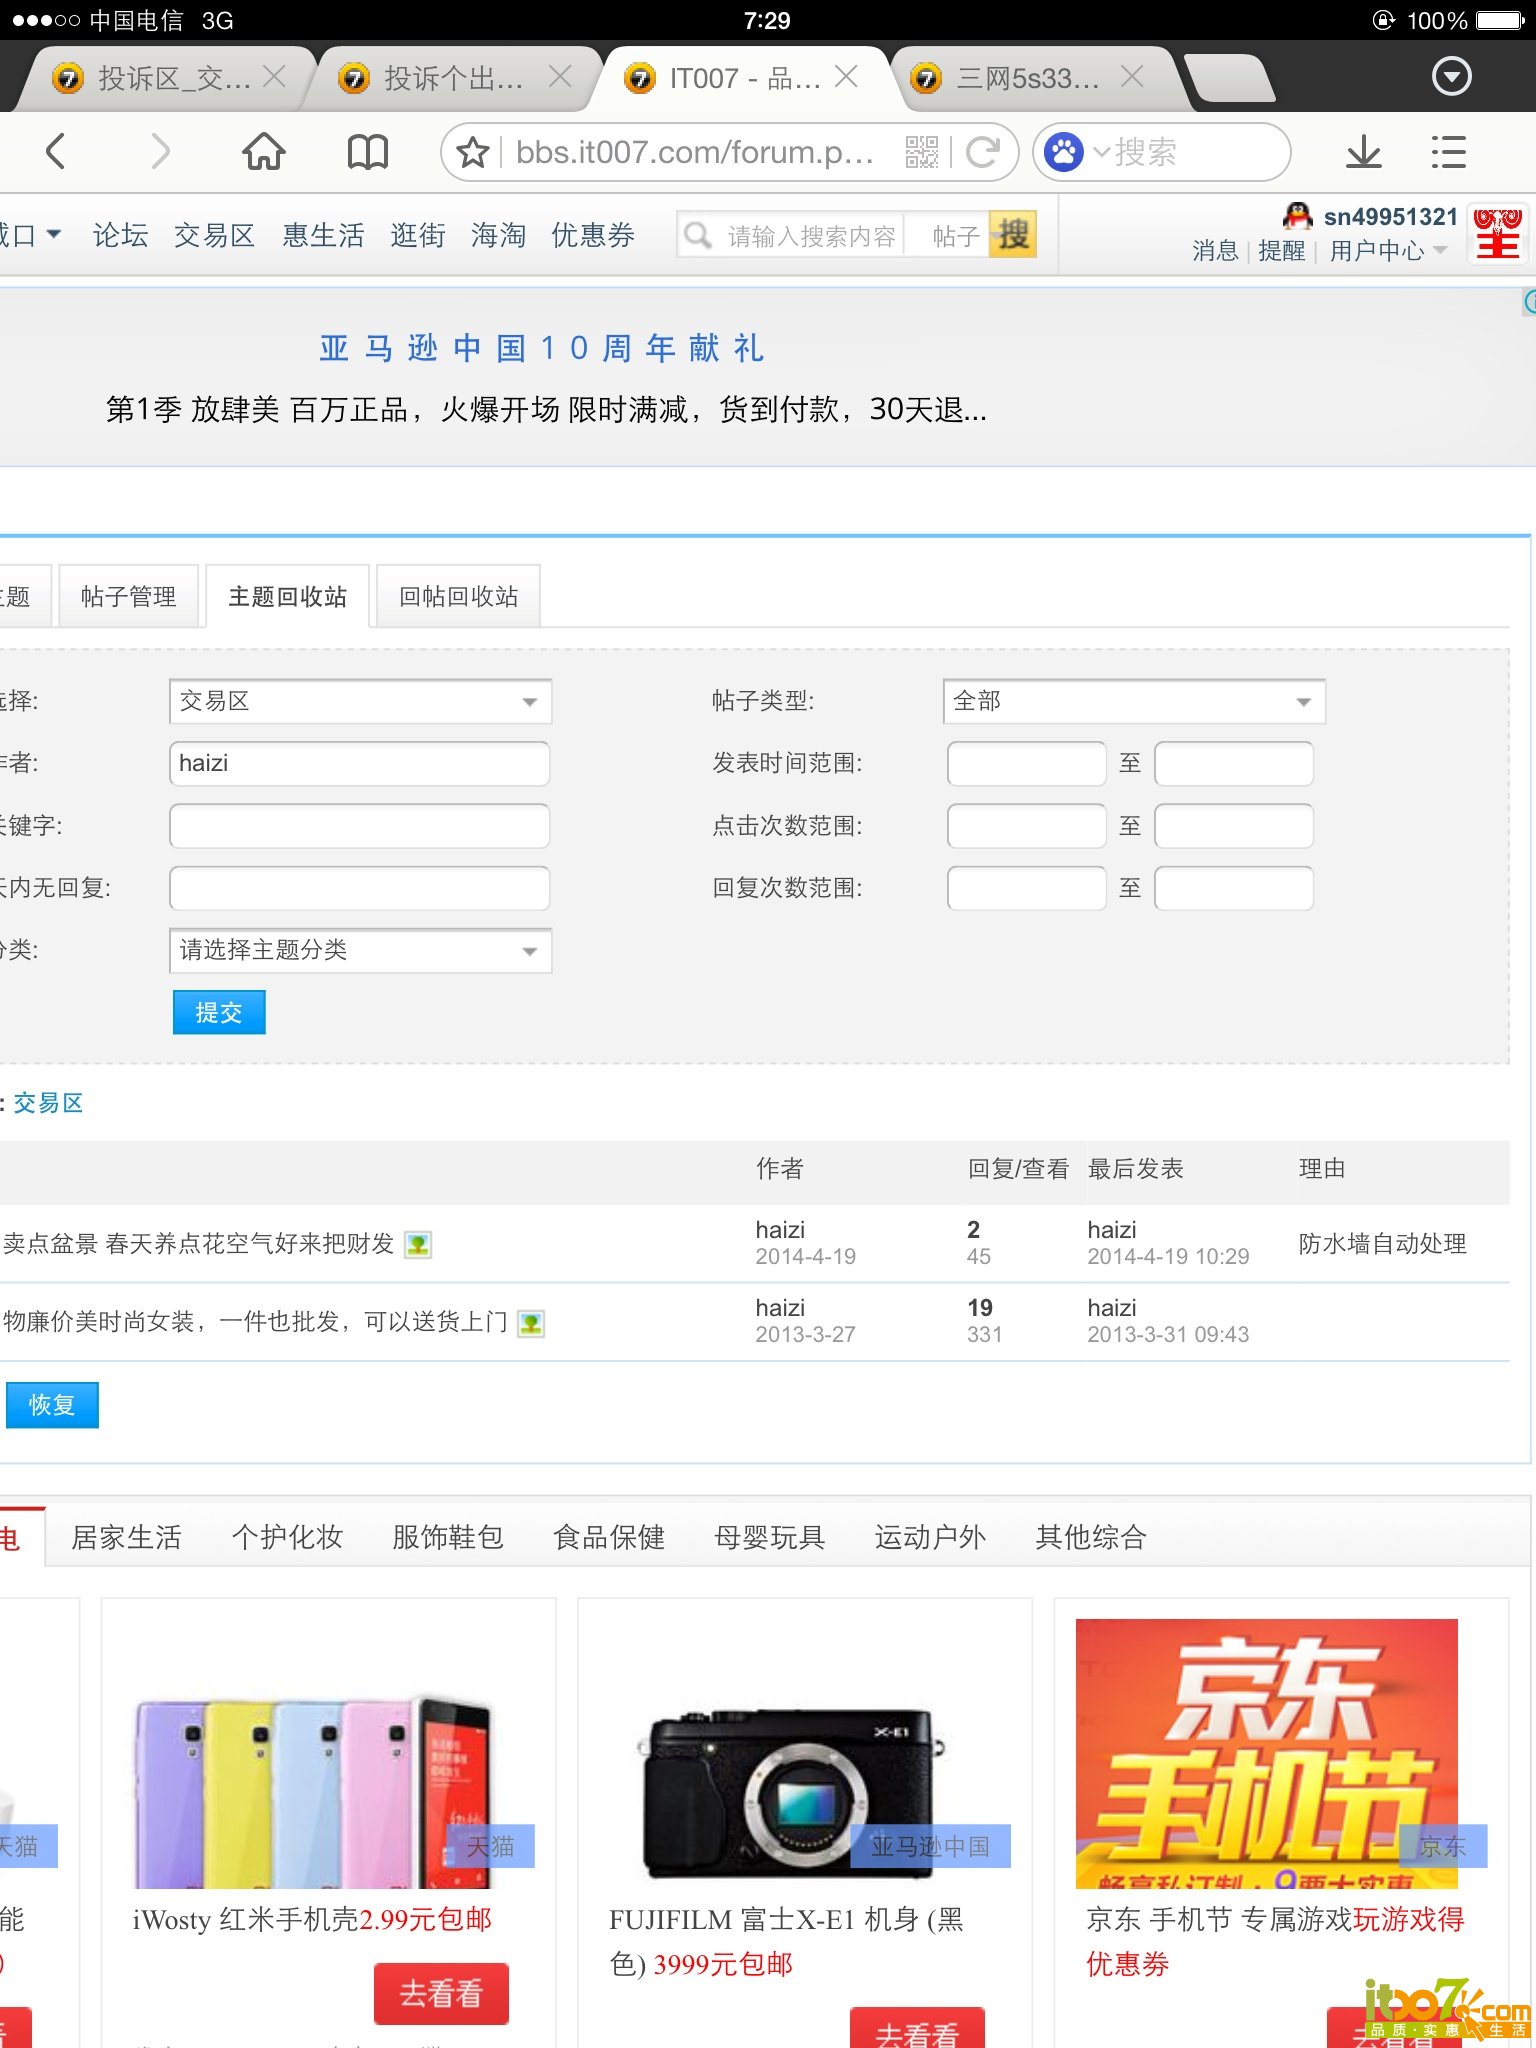Open the 海淘 navigation item
The image size is (1536, 2048).
(498, 235)
